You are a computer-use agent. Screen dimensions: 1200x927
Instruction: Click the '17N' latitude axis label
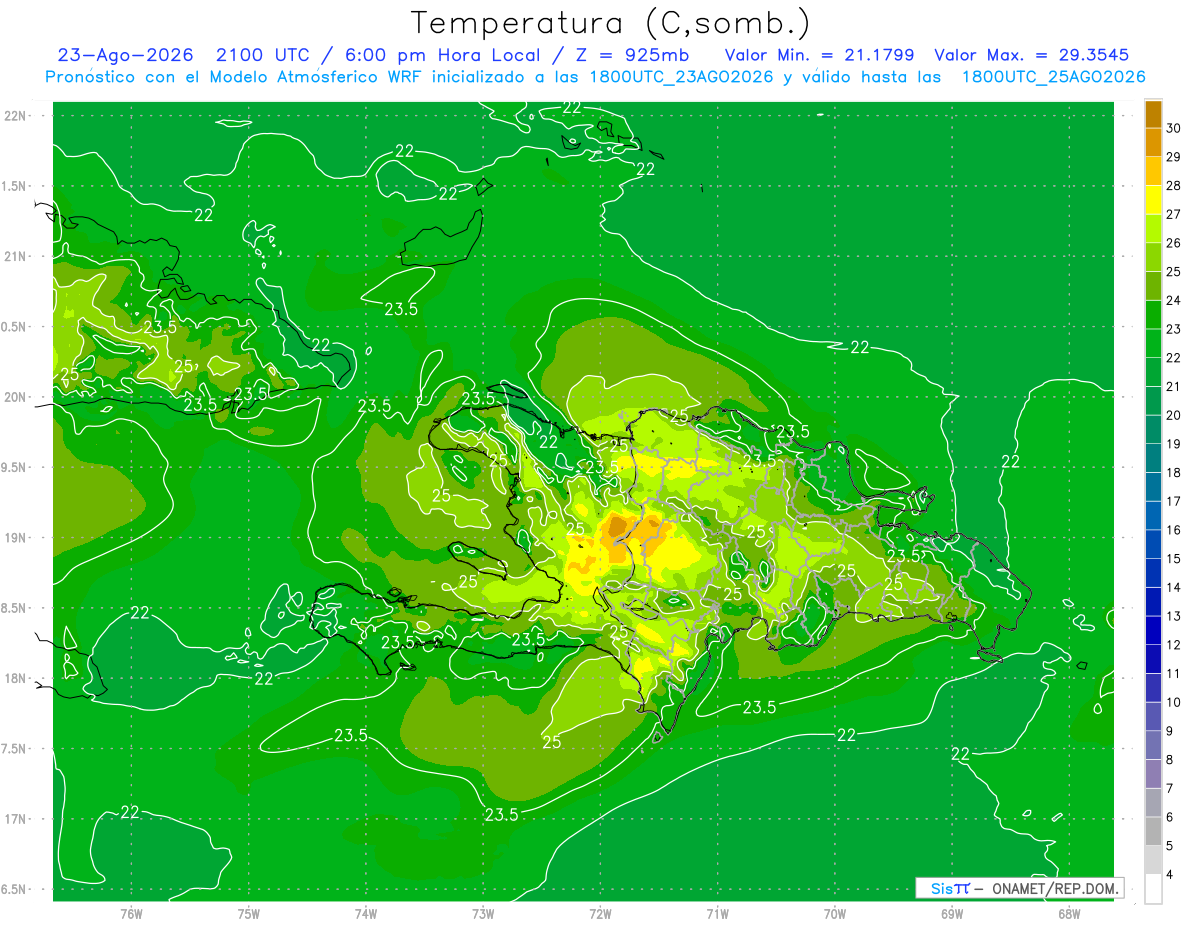[17, 819]
